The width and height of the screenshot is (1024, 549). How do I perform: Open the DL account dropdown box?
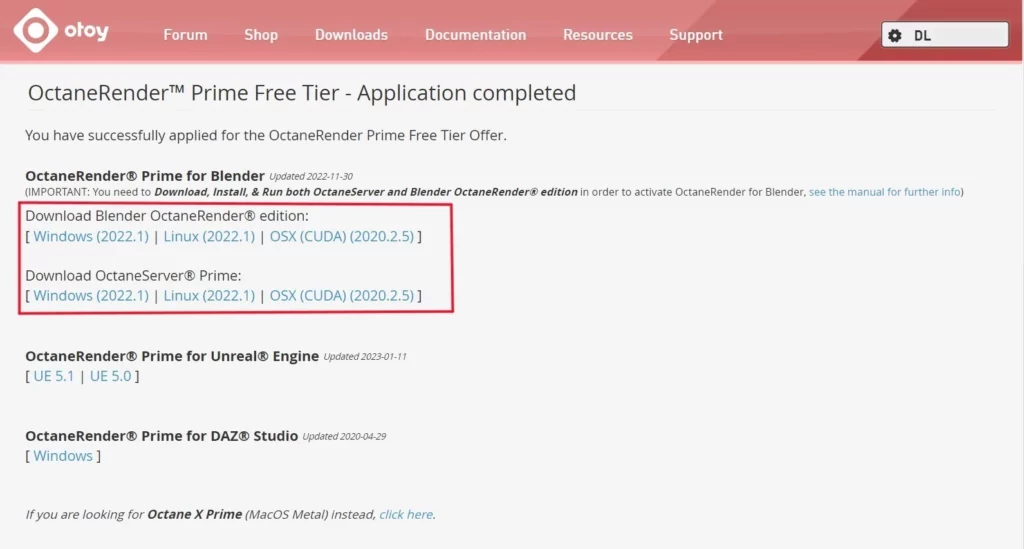click(944, 35)
